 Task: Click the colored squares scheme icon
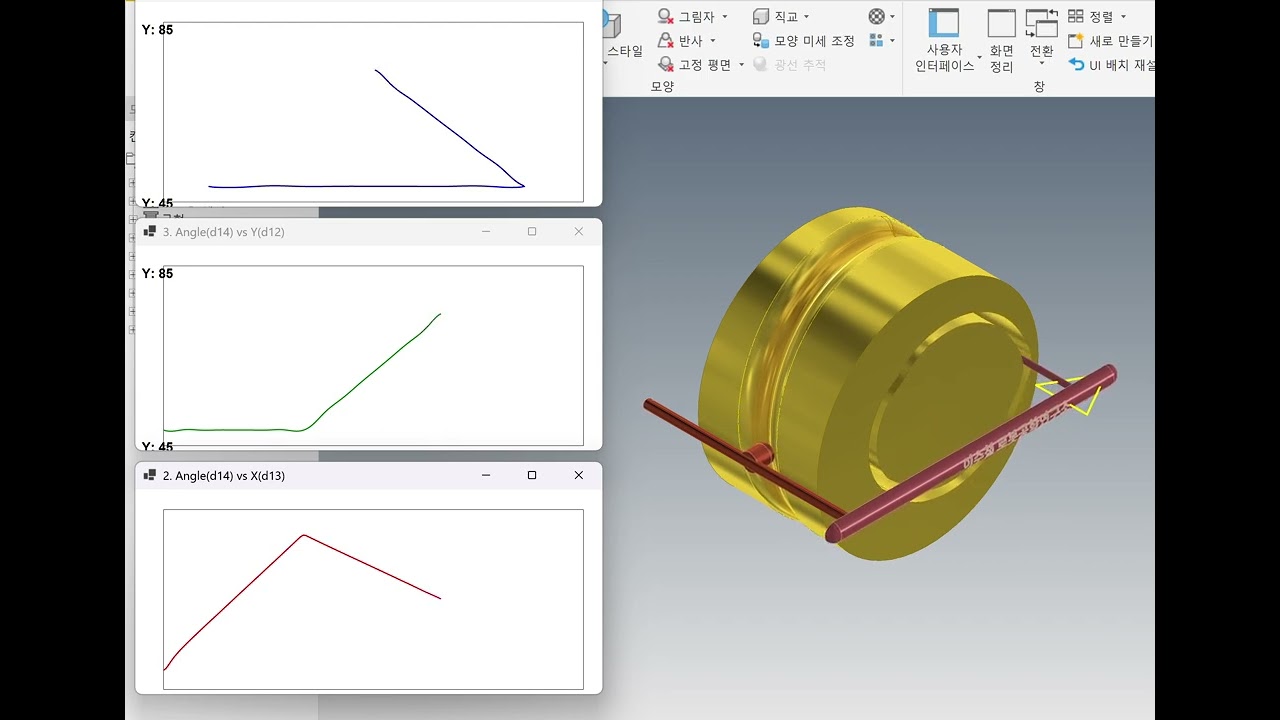click(x=877, y=40)
